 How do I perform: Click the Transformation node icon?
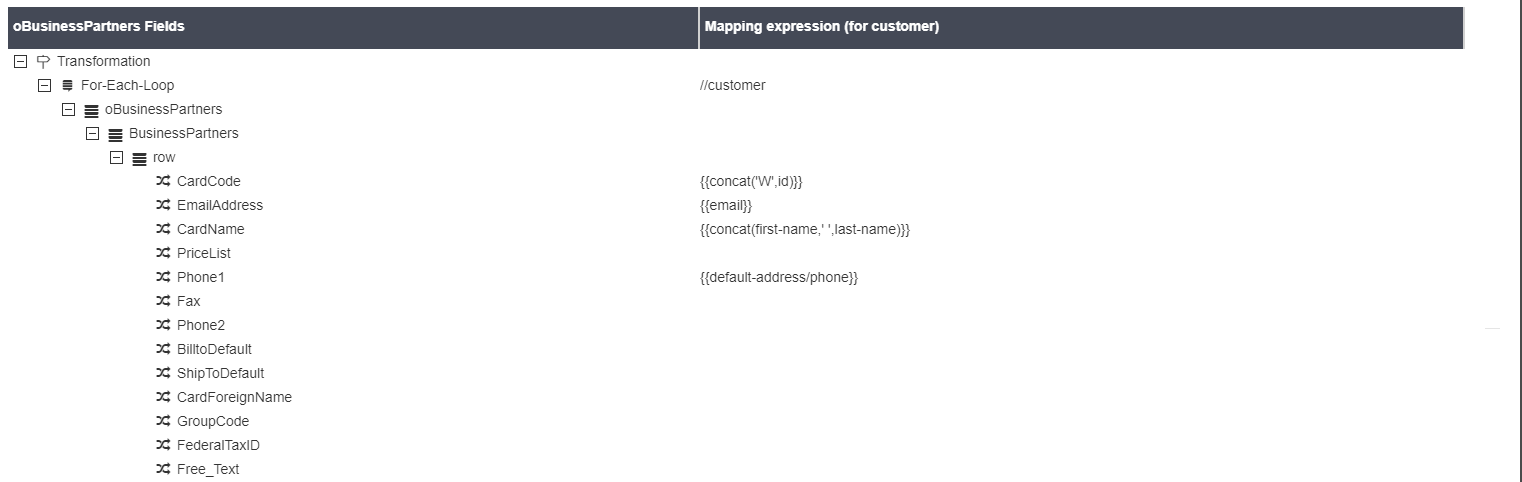pos(43,61)
